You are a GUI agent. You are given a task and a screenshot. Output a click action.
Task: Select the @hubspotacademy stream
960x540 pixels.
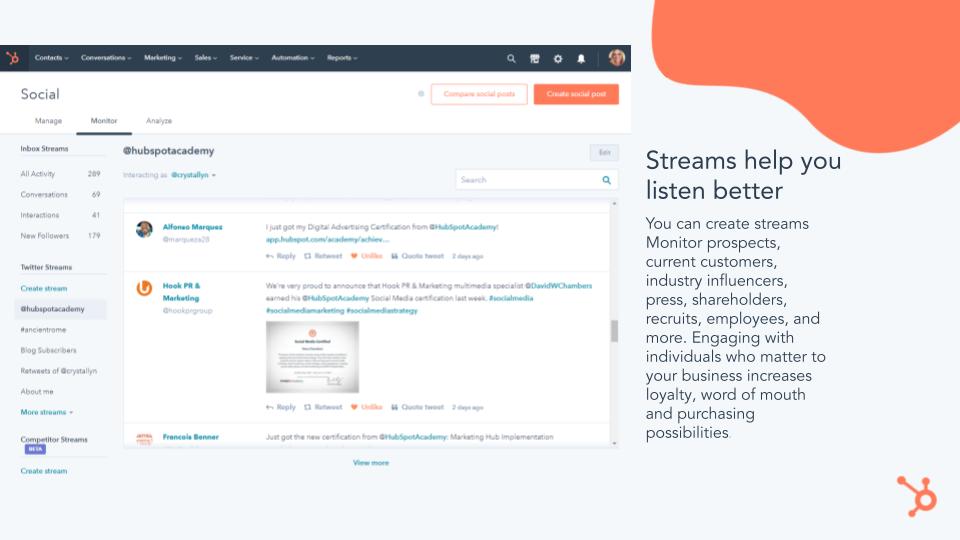(60, 309)
